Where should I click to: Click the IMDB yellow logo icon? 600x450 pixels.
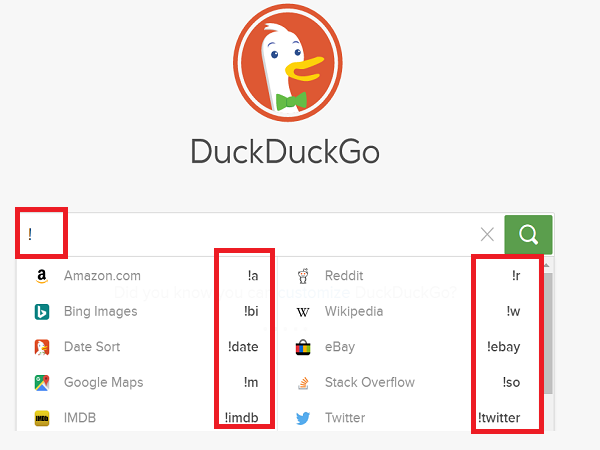(x=42, y=418)
